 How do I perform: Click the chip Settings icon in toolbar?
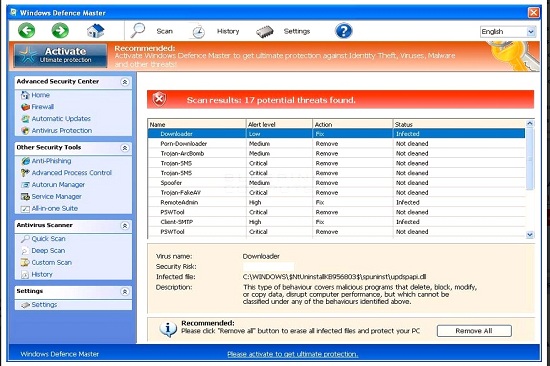pos(265,32)
